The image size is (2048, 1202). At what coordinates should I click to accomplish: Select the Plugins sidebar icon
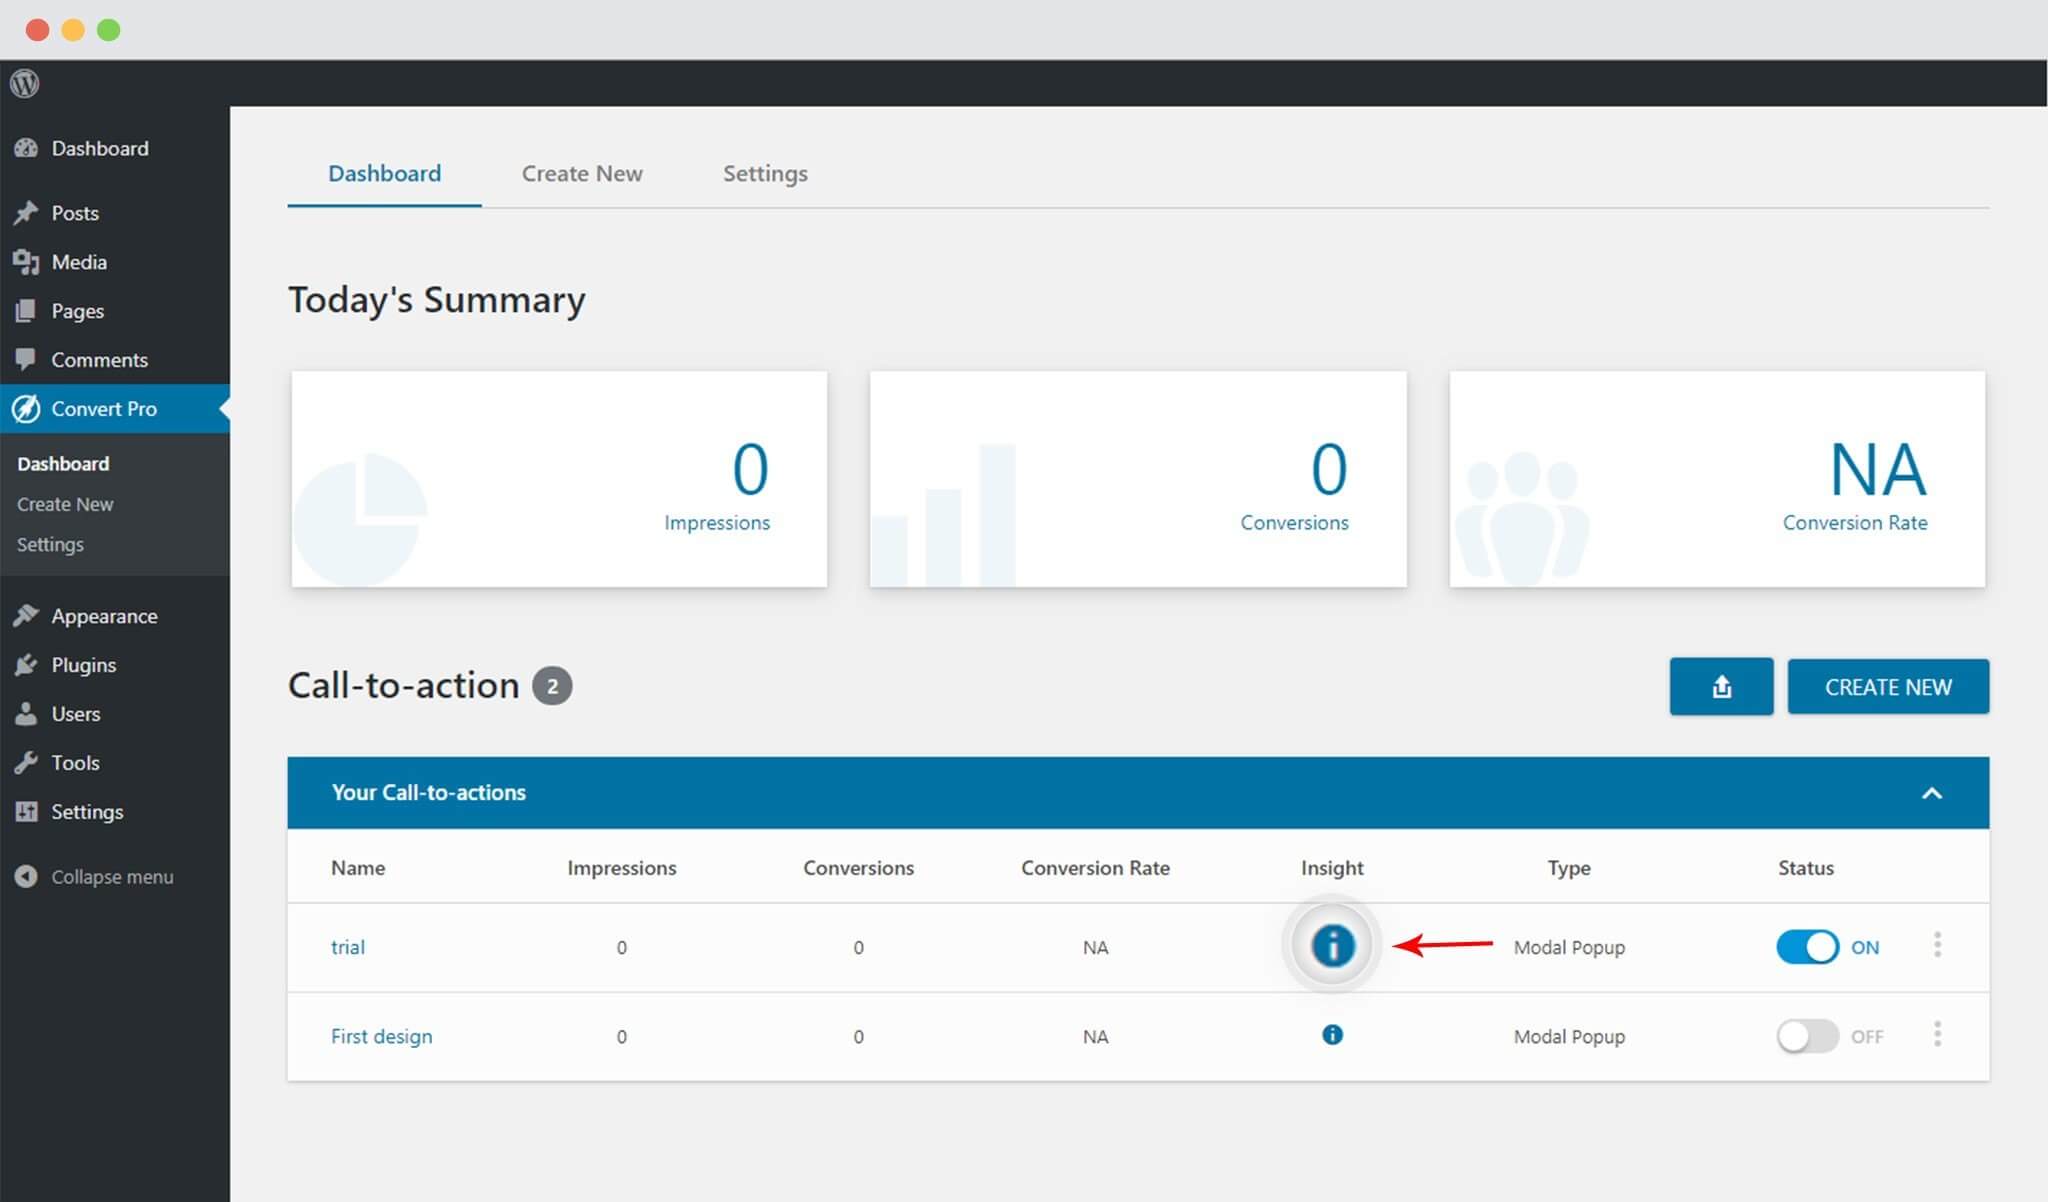pyautogui.click(x=26, y=664)
